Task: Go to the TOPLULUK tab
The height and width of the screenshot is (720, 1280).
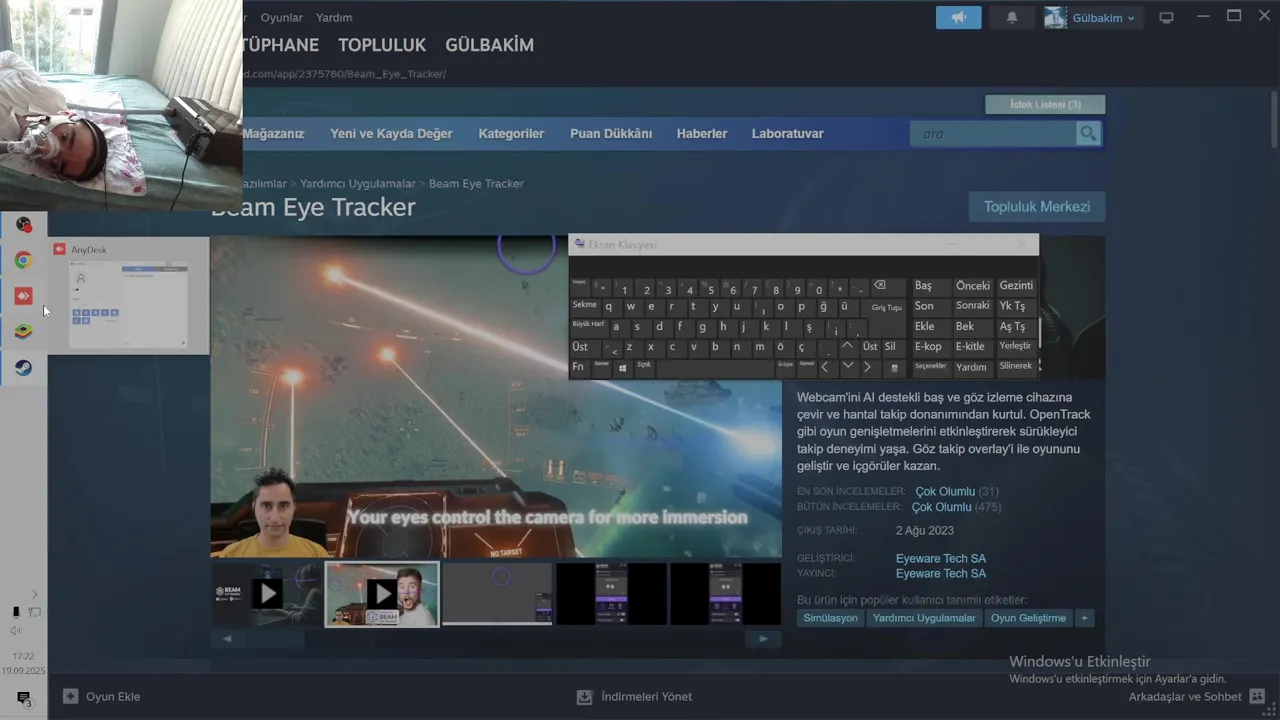Action: point(382,45)
